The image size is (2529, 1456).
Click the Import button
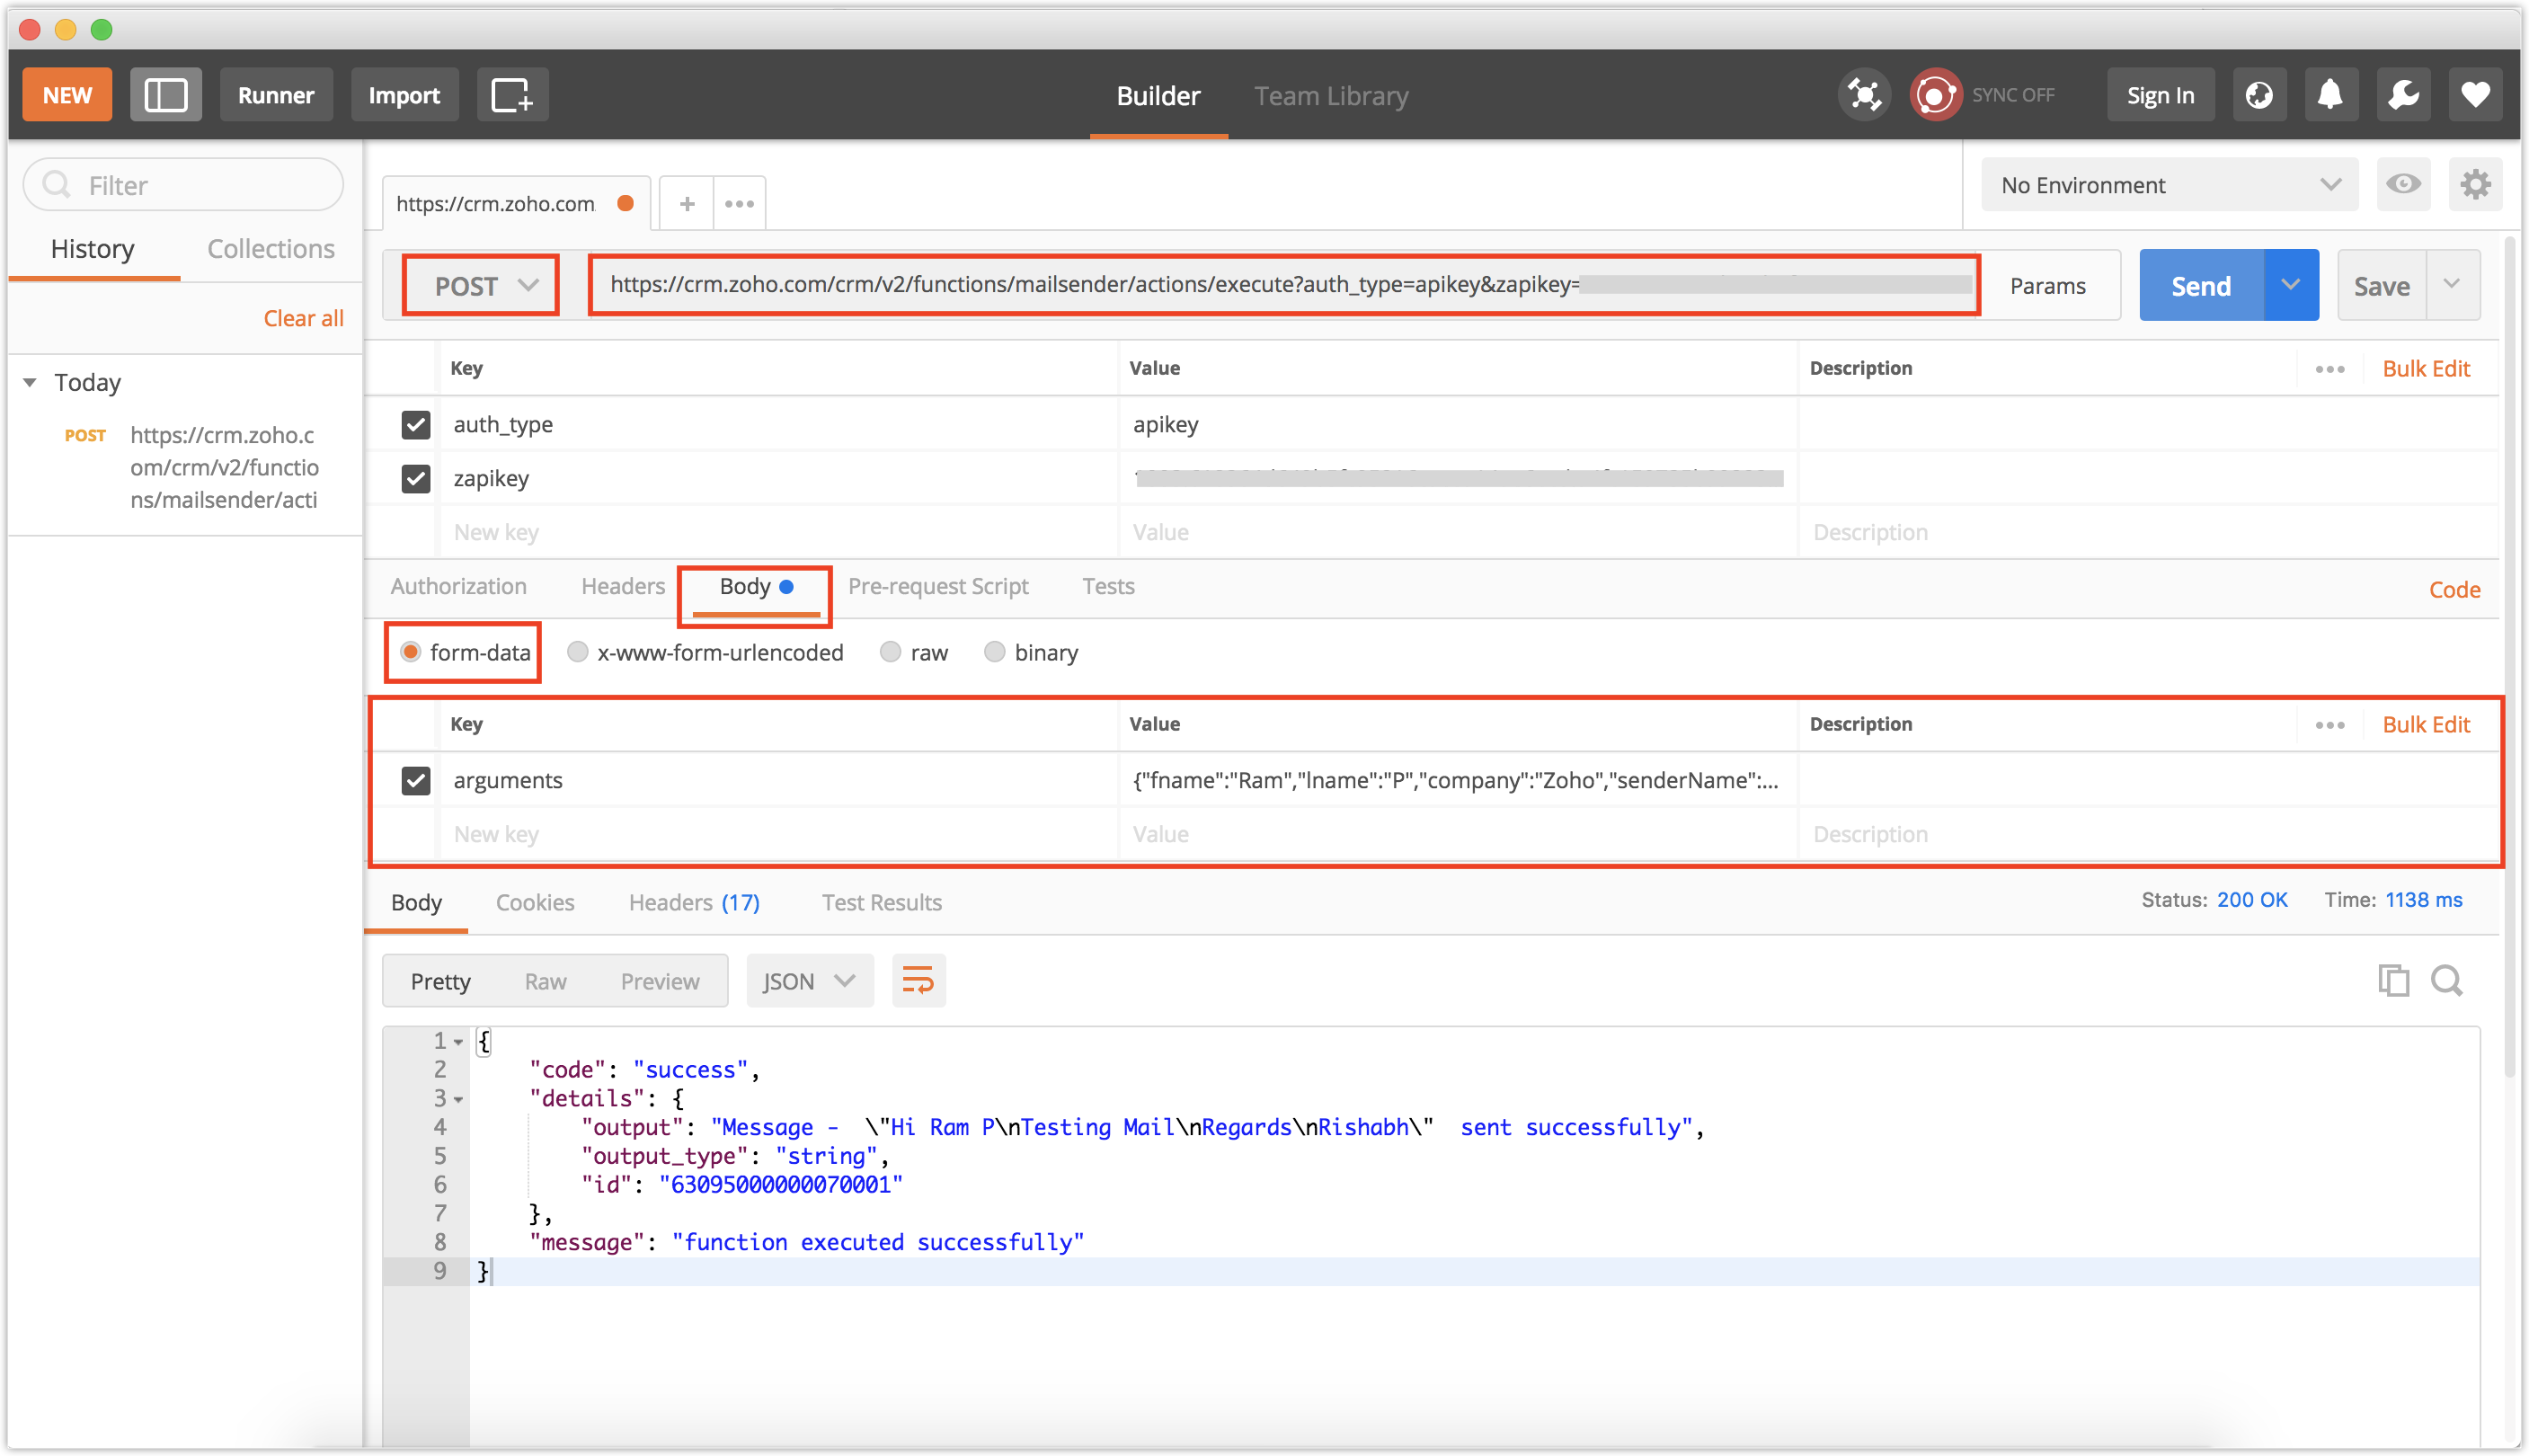(404, 95)
